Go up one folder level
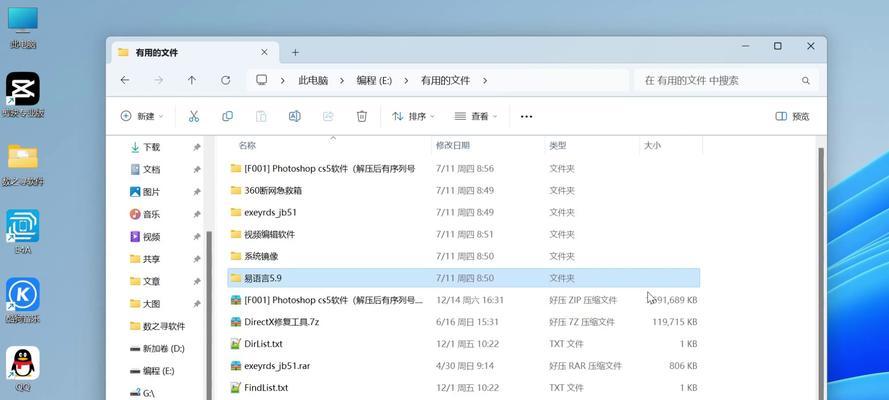The image size is (889, 400). (x=192, y=80)
